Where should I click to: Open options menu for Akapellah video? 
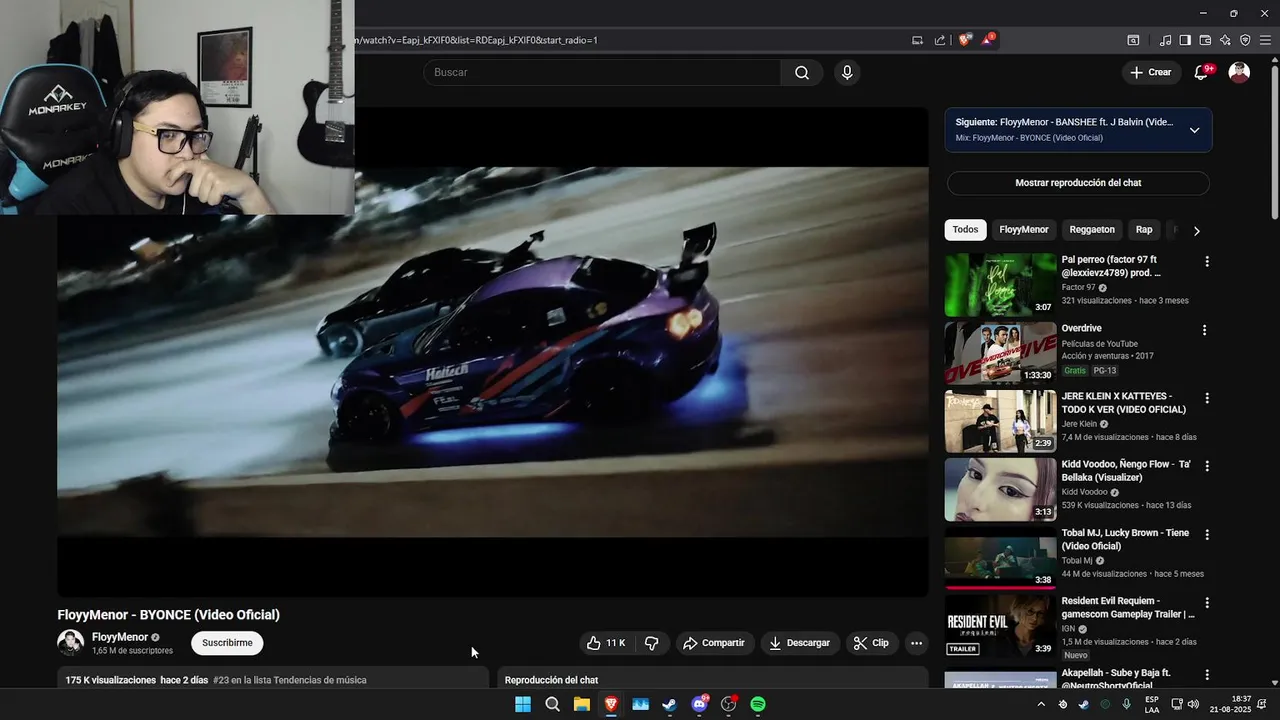[1207, 675]
